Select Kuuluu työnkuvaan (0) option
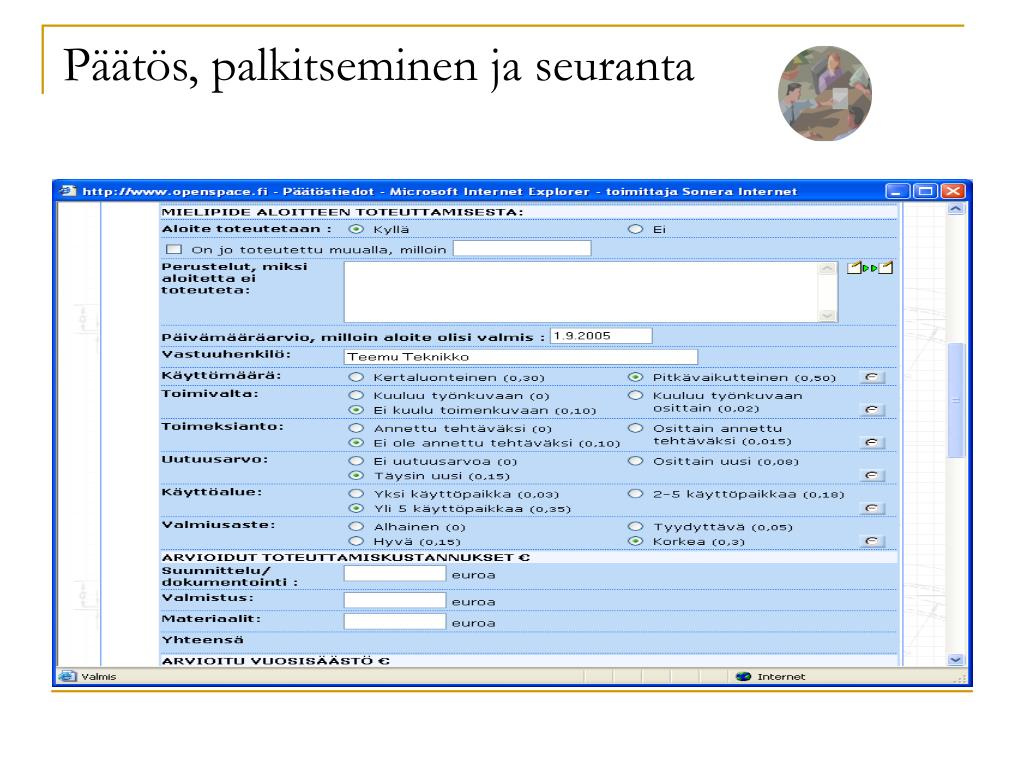The width and height of the screenshot is (1024, 768). 356,395
